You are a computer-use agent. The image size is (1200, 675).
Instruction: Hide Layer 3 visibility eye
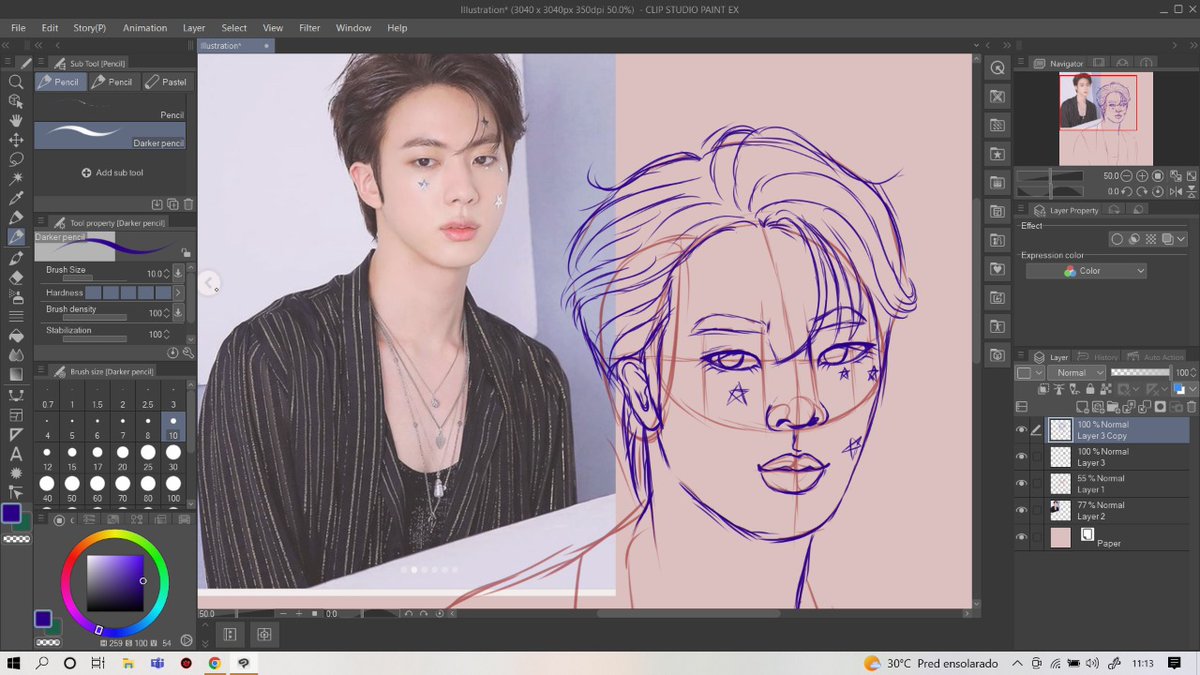(x=1021, y=457)
